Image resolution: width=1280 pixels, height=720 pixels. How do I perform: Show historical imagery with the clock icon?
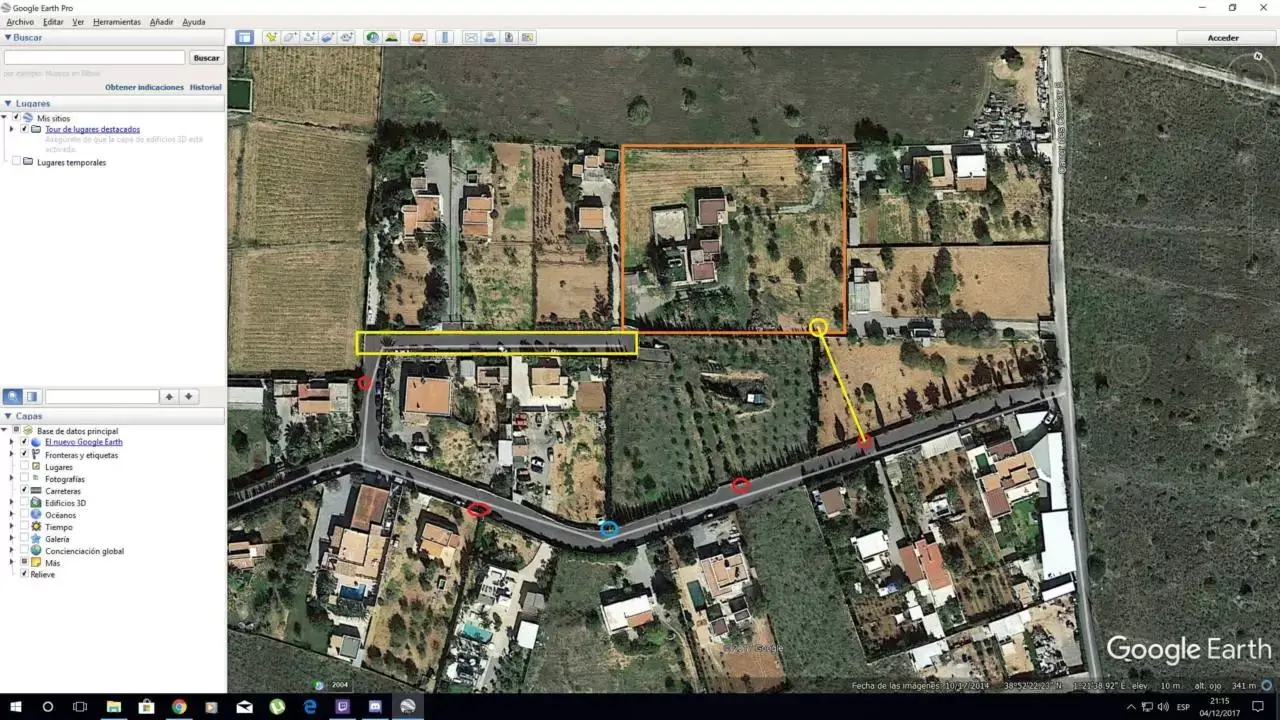pos(373,37)
